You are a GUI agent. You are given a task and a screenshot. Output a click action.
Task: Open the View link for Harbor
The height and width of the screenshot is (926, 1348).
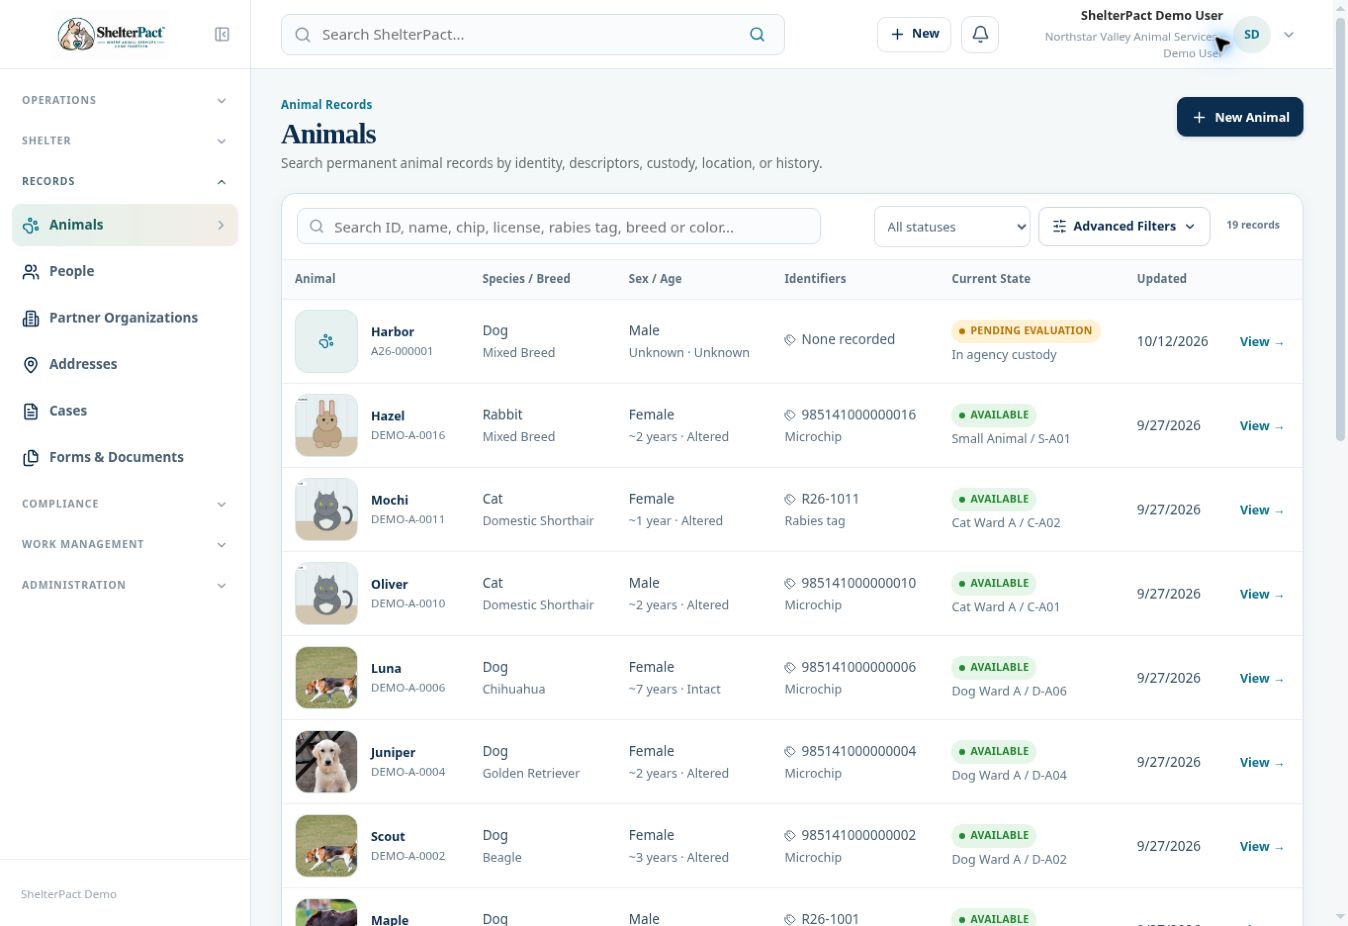[1261, 341]
